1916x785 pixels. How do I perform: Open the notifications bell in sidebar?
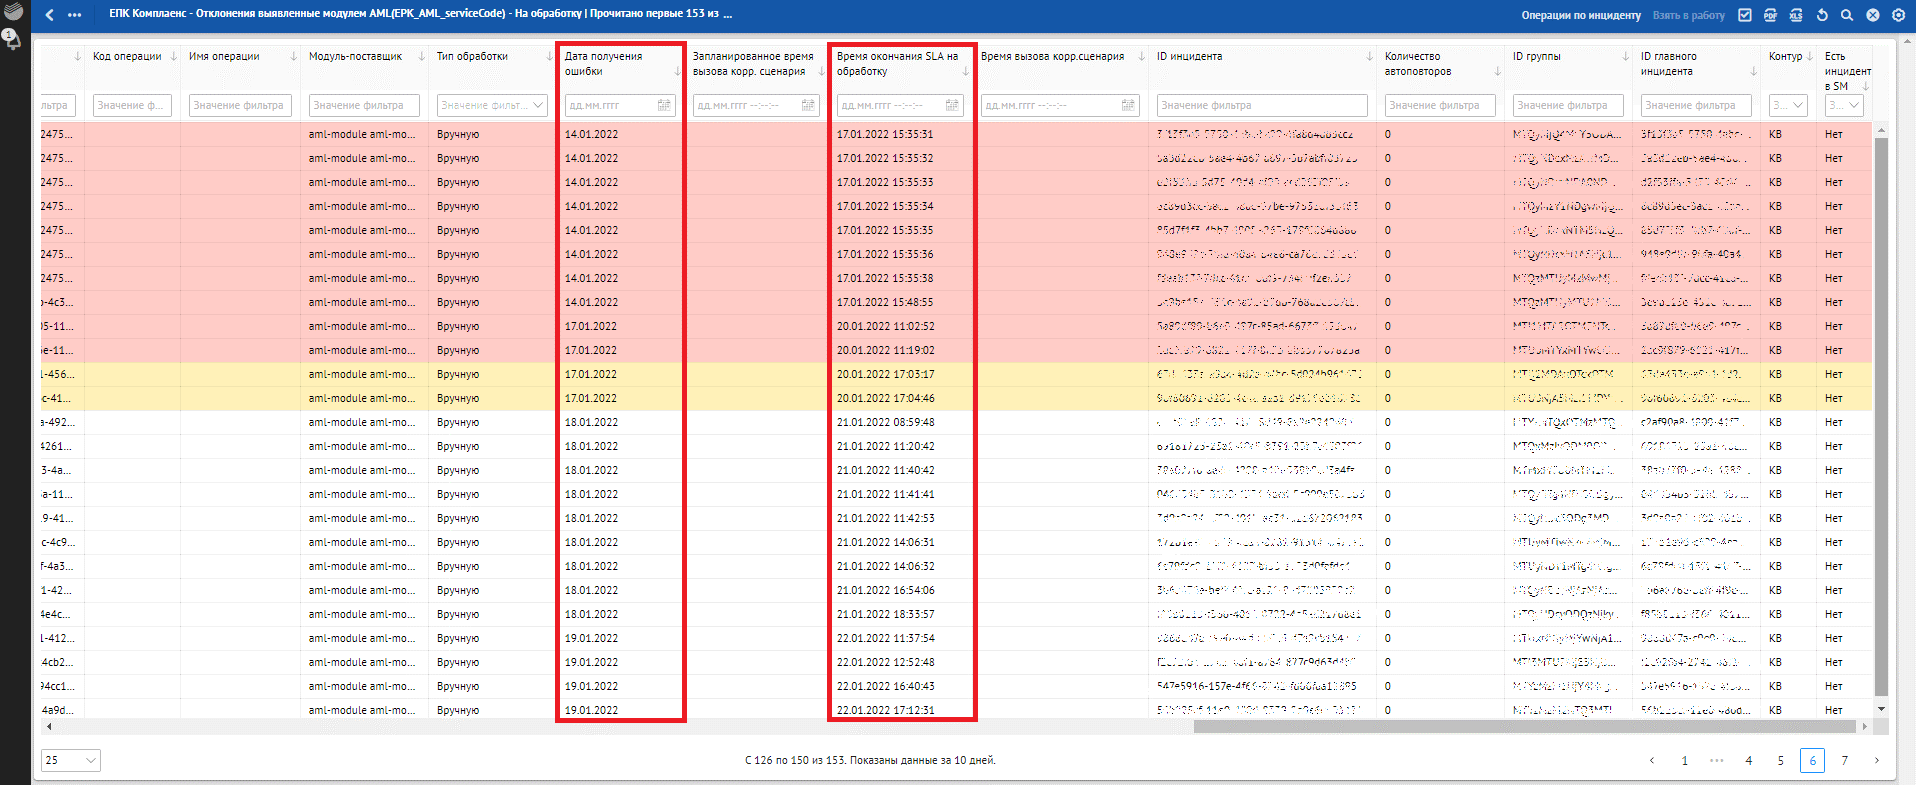12,39
